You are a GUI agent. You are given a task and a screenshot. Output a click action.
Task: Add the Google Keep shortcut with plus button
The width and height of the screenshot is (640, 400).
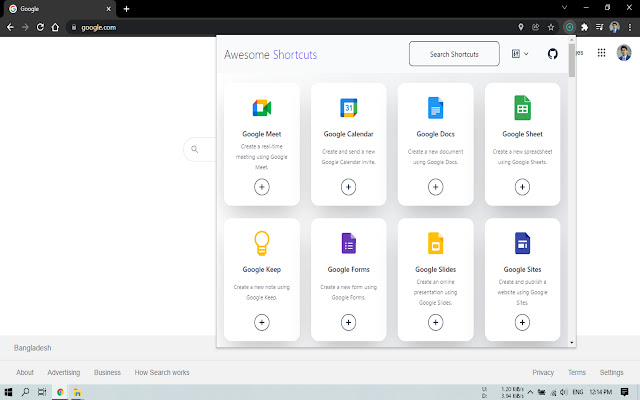tap(262, 322)
